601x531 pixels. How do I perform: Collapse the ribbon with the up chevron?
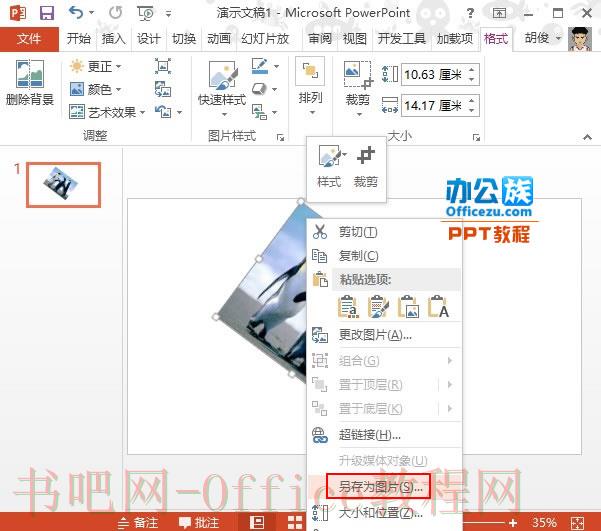(587, 137)
